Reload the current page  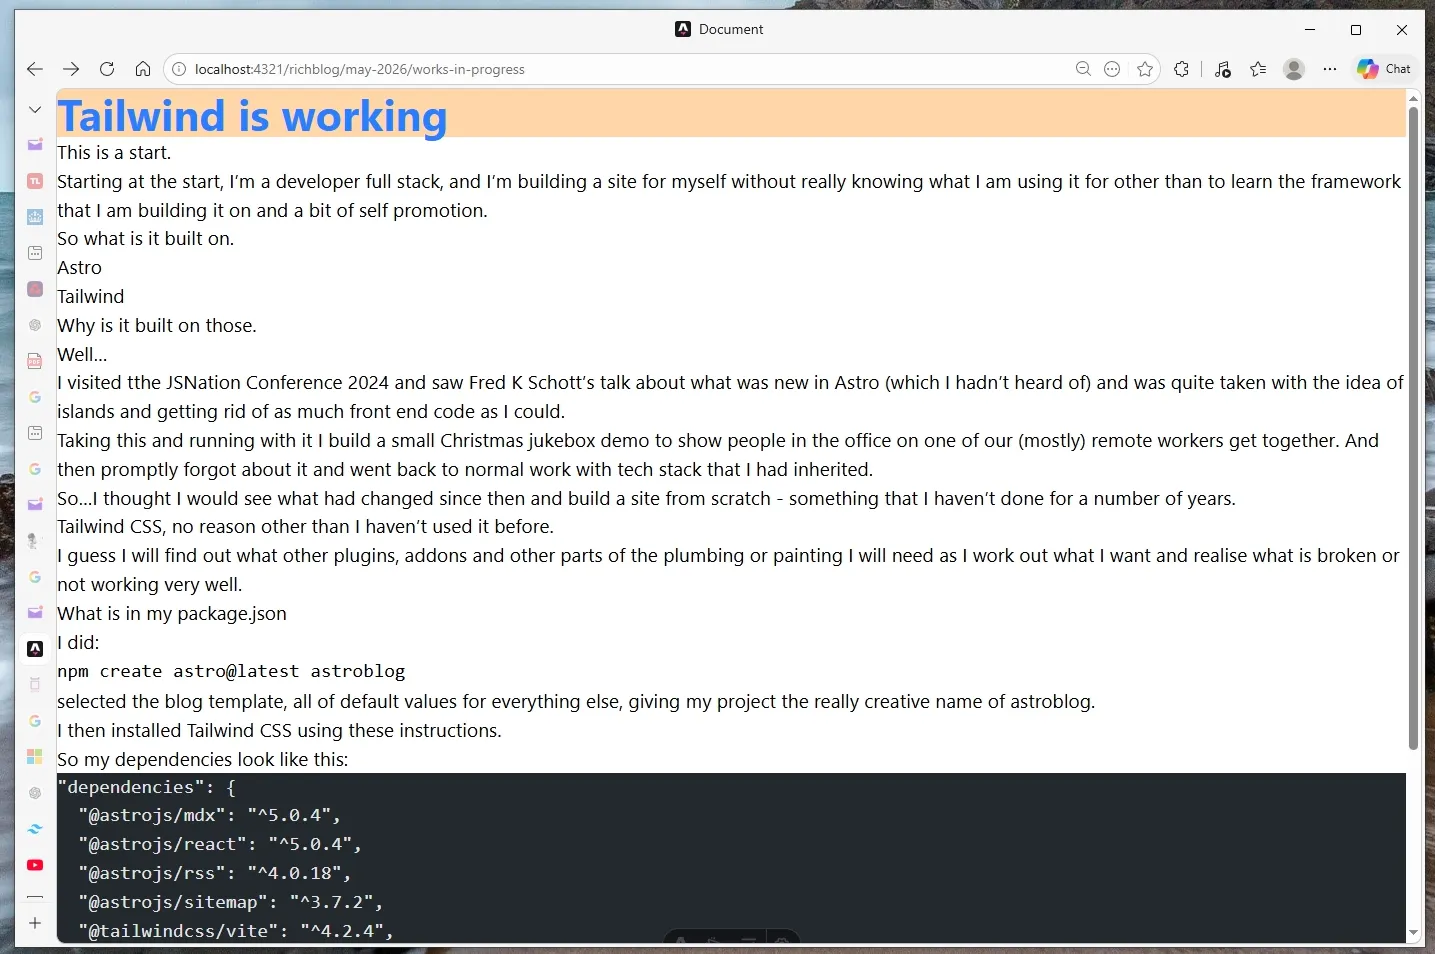107,69
